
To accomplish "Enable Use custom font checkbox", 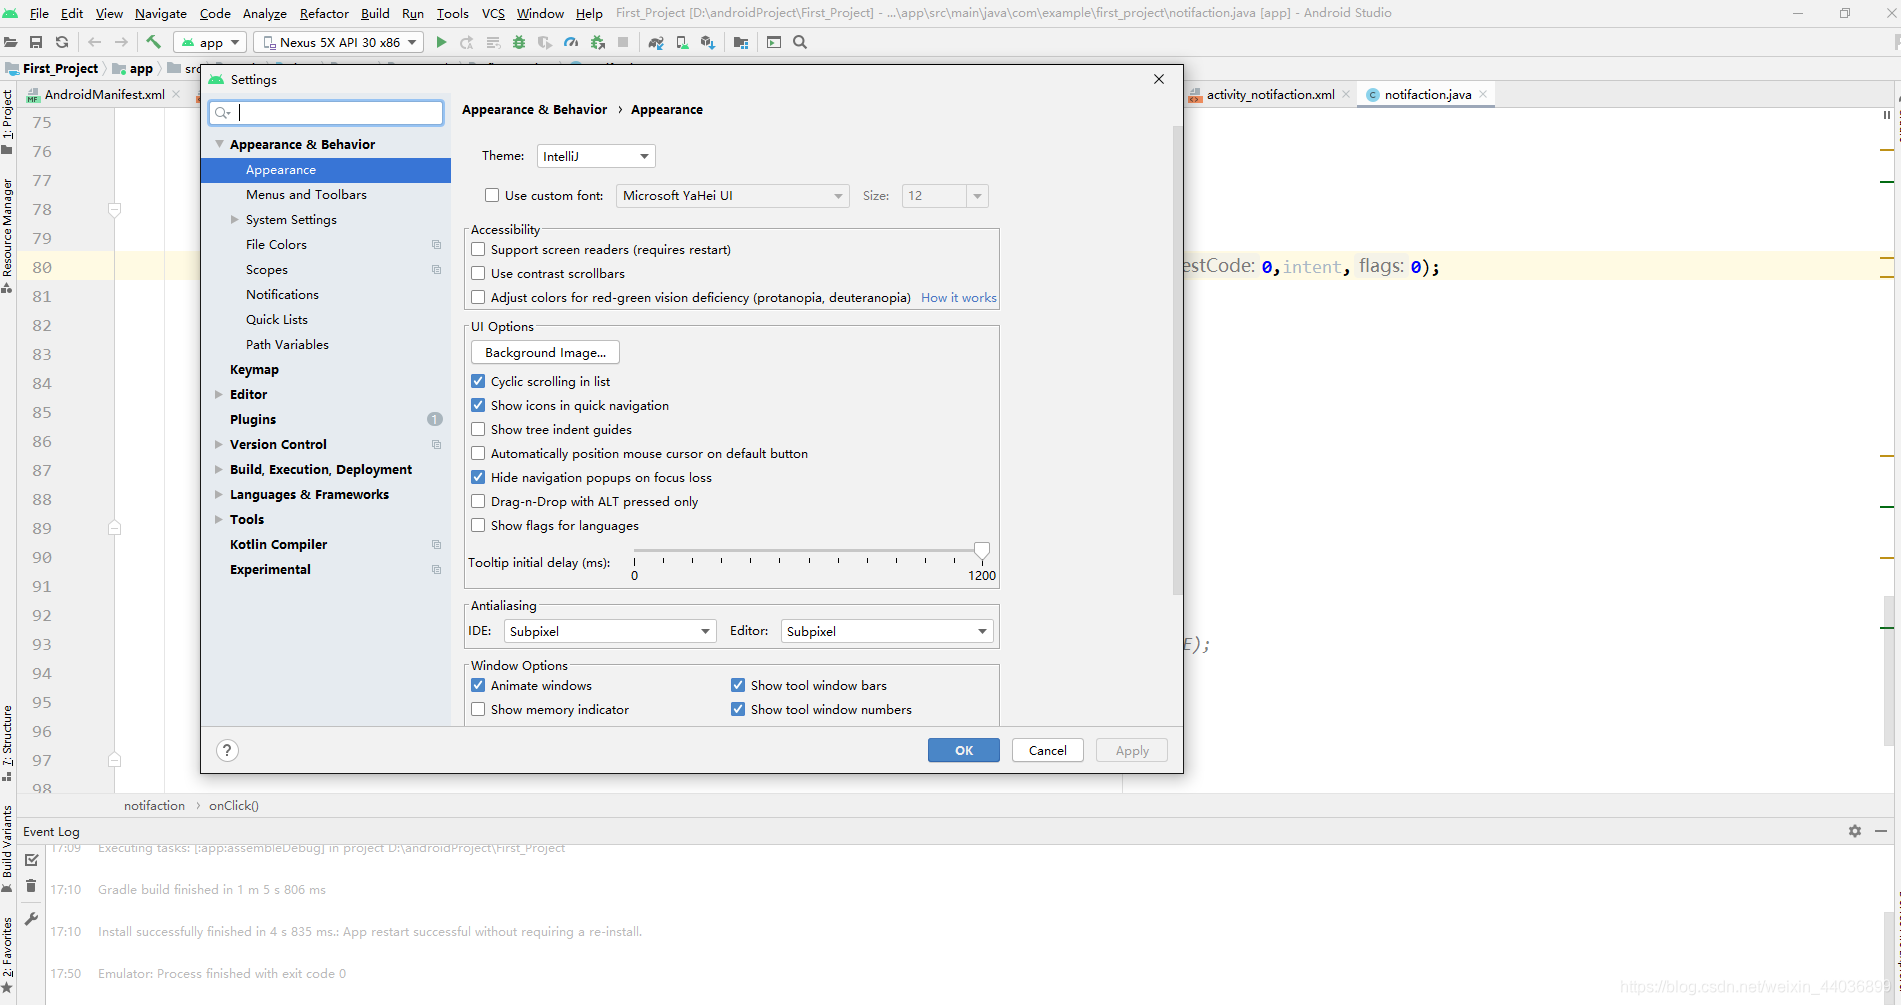I will [x=492, y=195].
